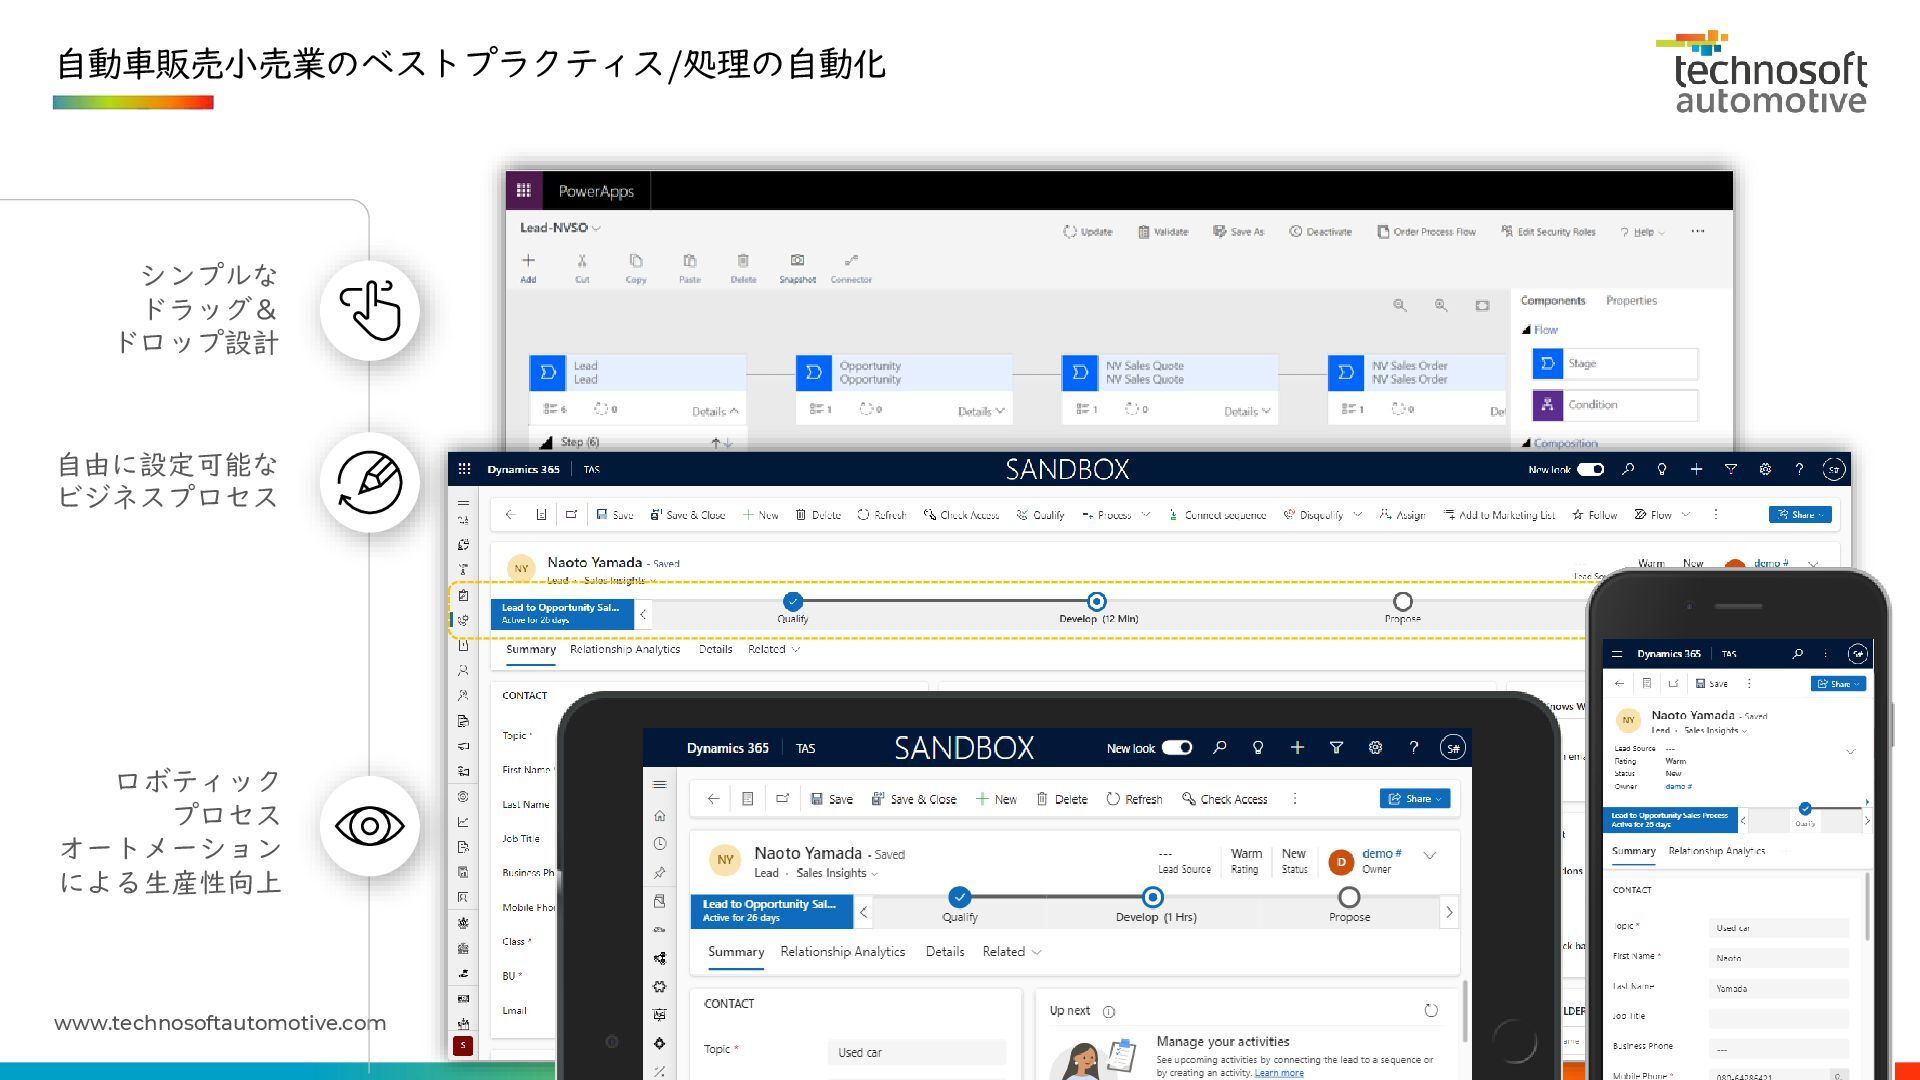Click fit-to-canvas icon in PowerApps designer
The width and height of the screenshot is (1920, 1080).
[1482, 305]
